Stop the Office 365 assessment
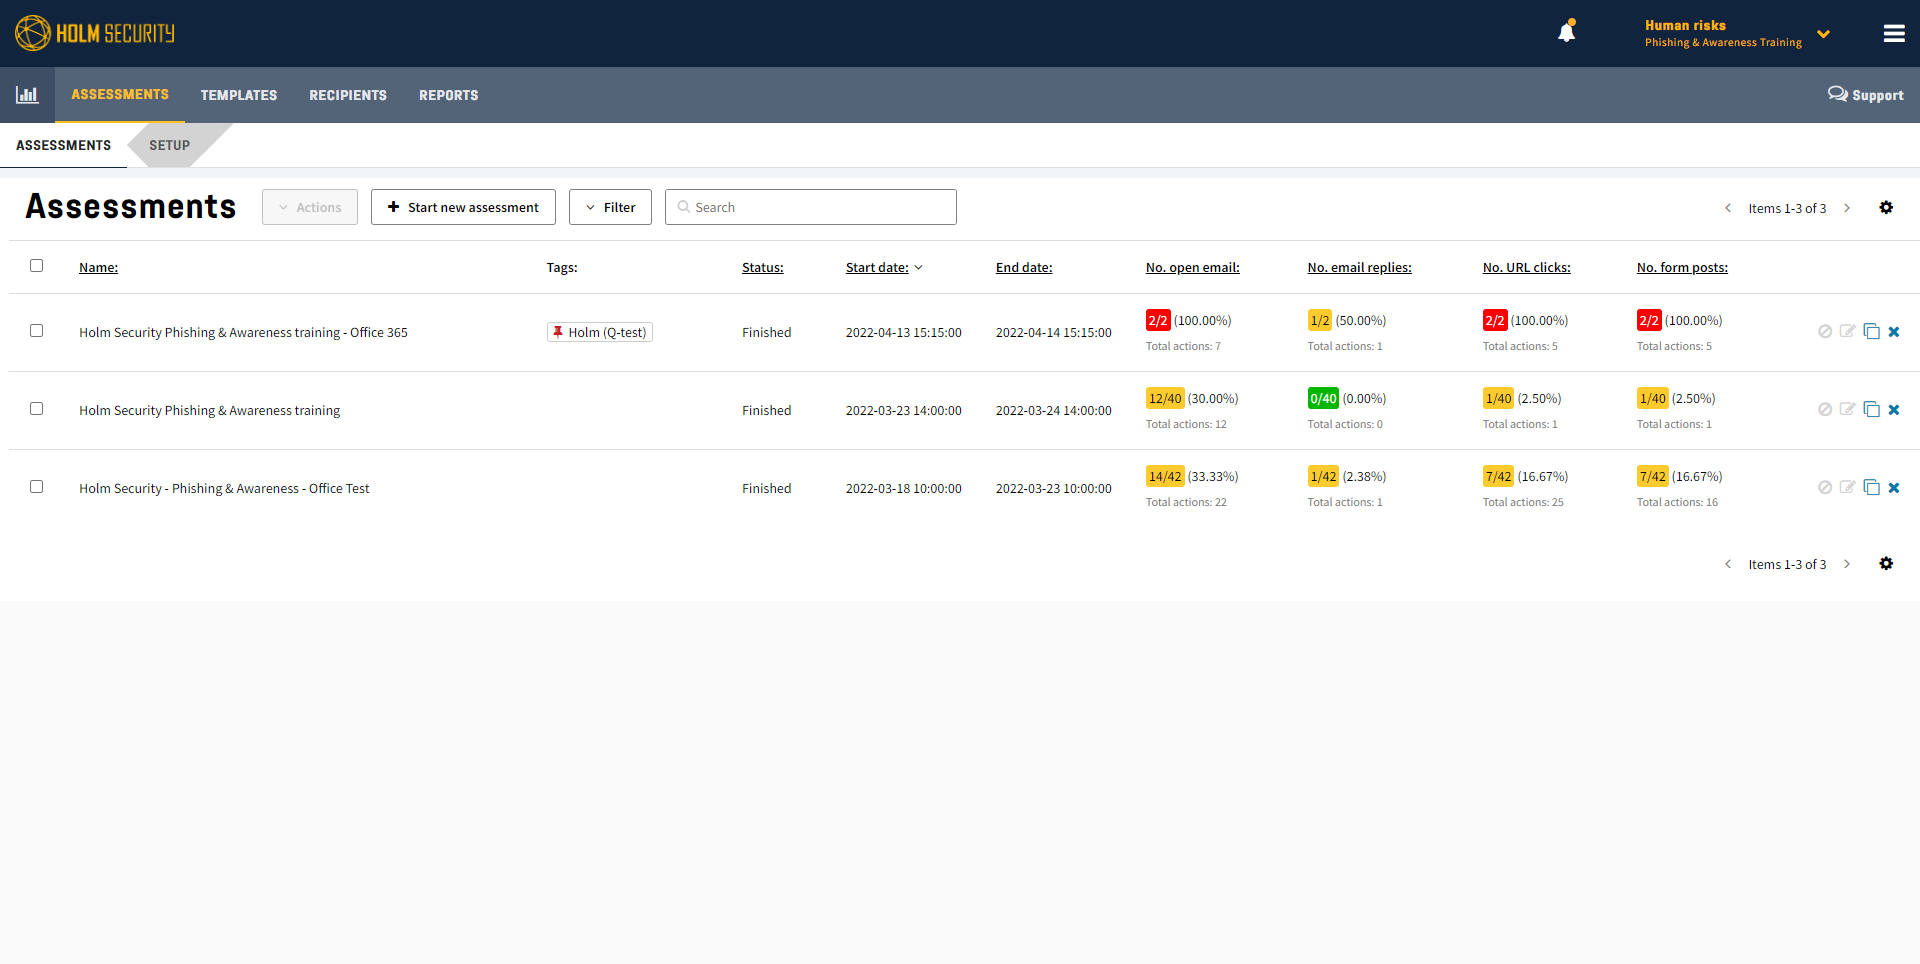Screen dimensions: 1920x964 (x=1825, y=331)
